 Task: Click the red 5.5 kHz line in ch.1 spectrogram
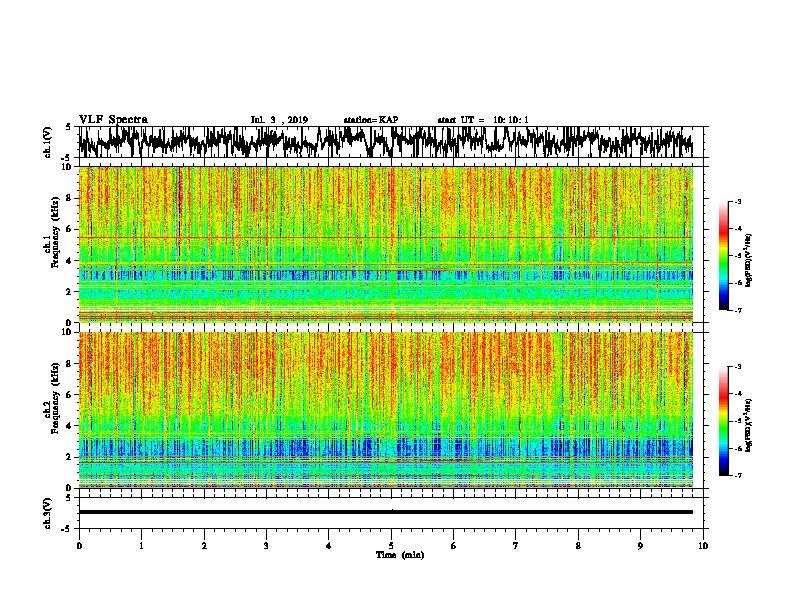pyautogui.click(x=386, y=237)
